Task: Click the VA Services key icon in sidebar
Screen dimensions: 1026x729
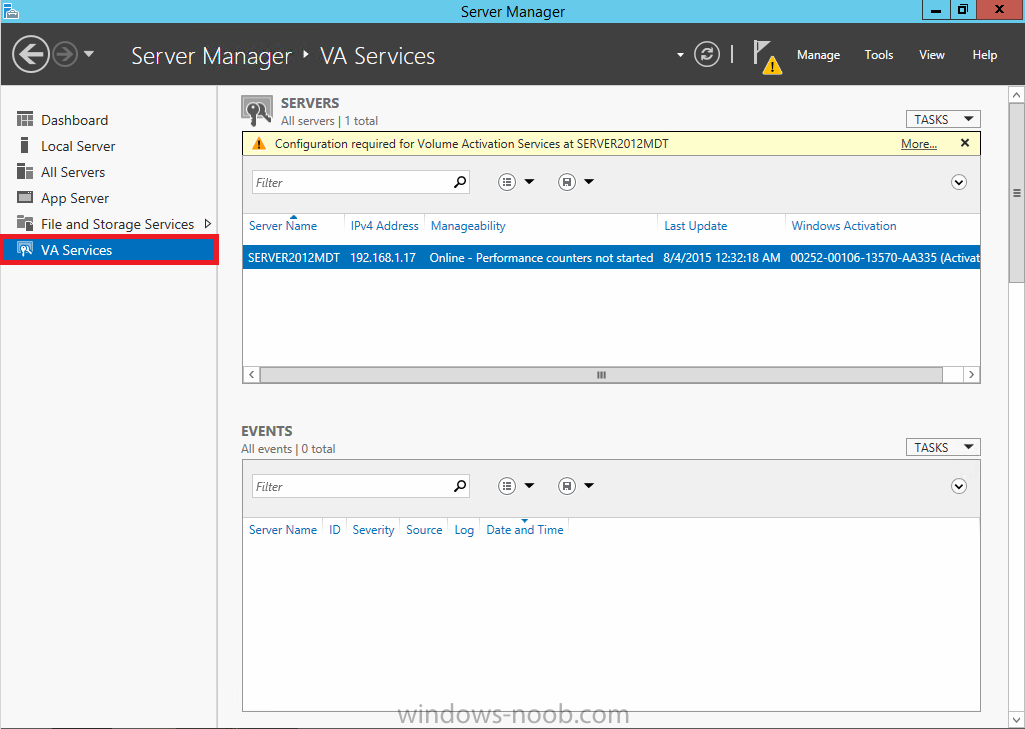Action: tap(25, 249)
